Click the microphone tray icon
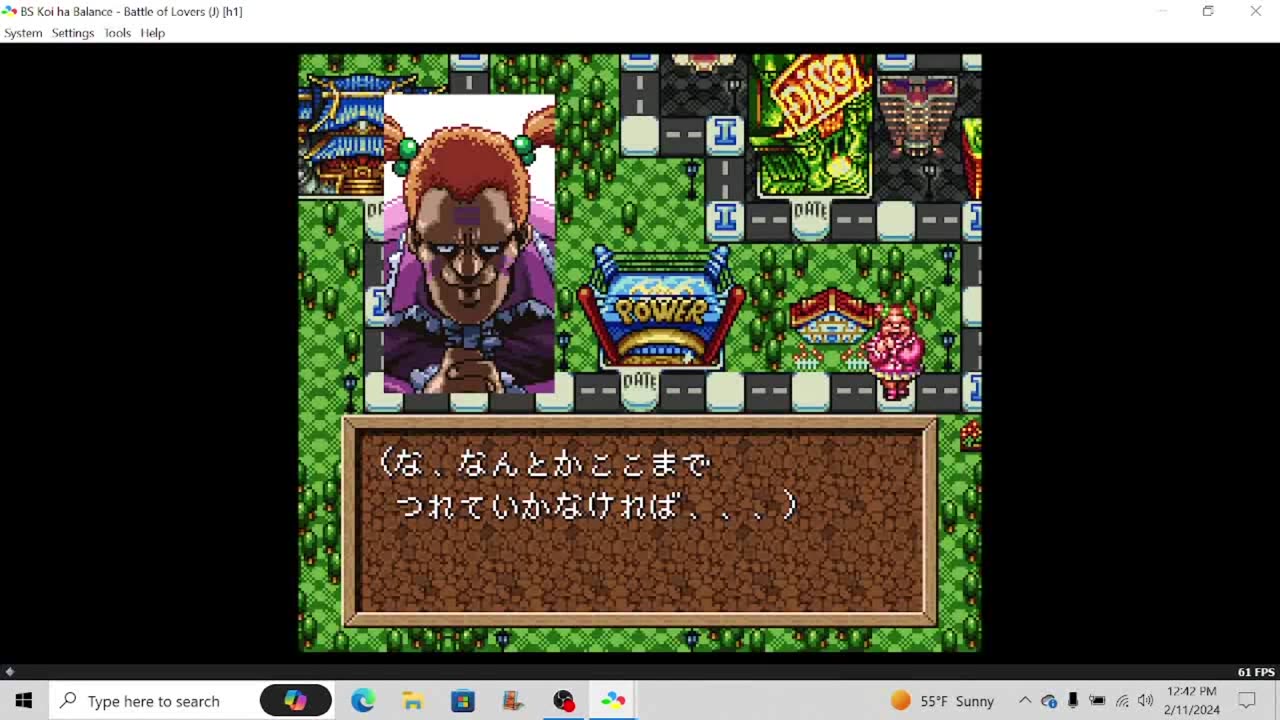 1073,701
